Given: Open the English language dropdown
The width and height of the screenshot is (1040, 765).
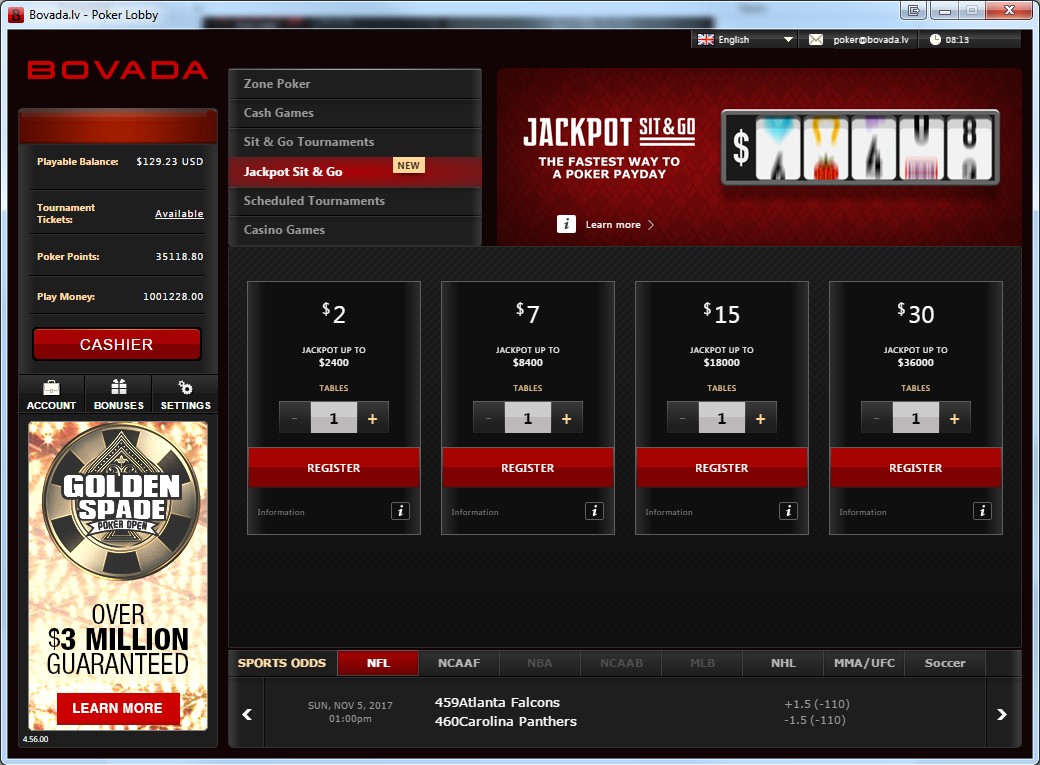Looking at the screenshot, I should pyautogui.click(x=744, y=40).
